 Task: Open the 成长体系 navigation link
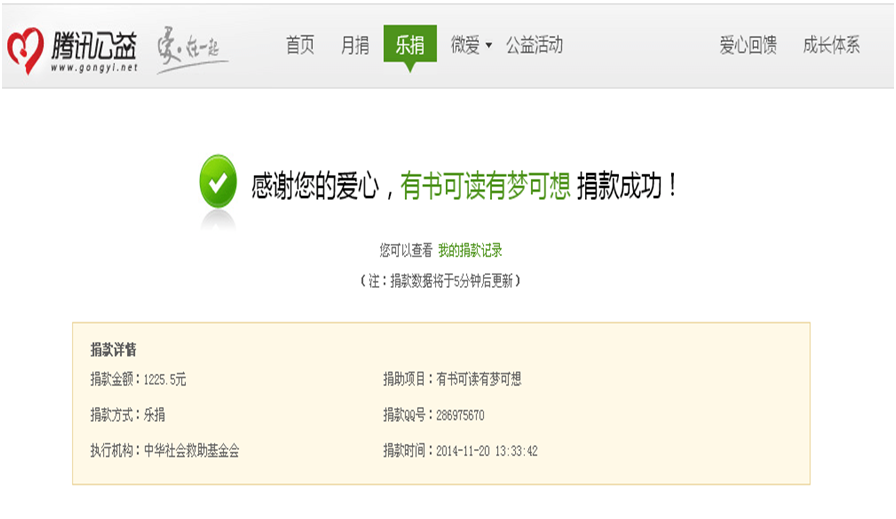831,46
